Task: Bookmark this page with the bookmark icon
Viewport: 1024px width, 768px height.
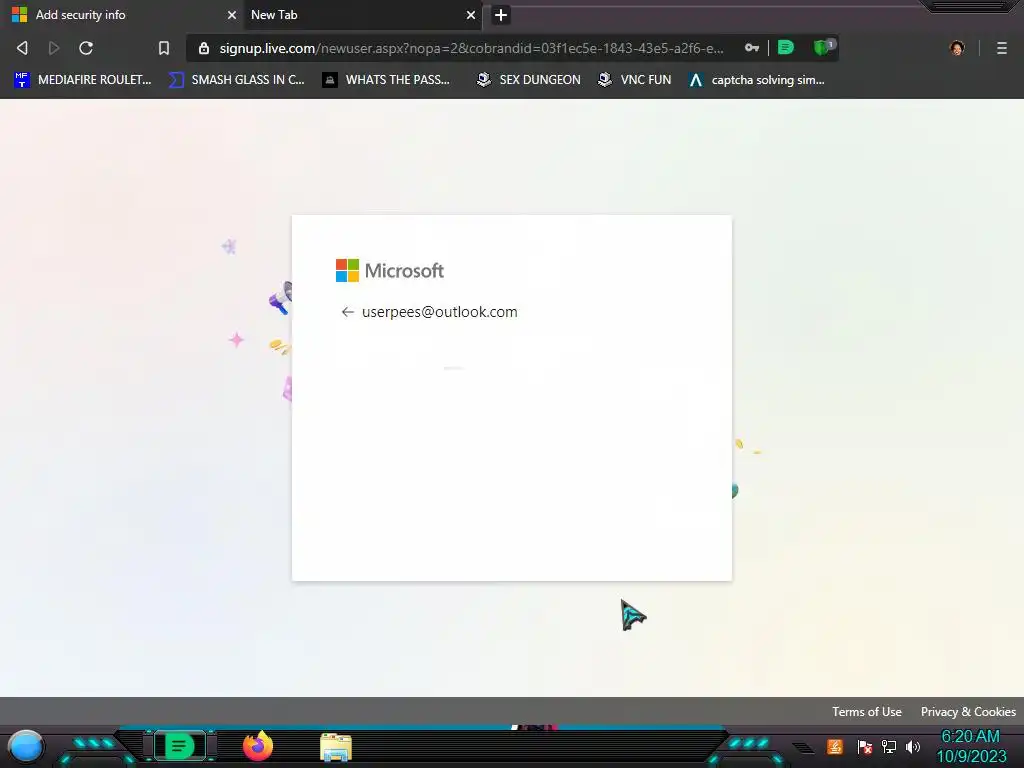Action: pyautogui.click(x=164, y=48)
